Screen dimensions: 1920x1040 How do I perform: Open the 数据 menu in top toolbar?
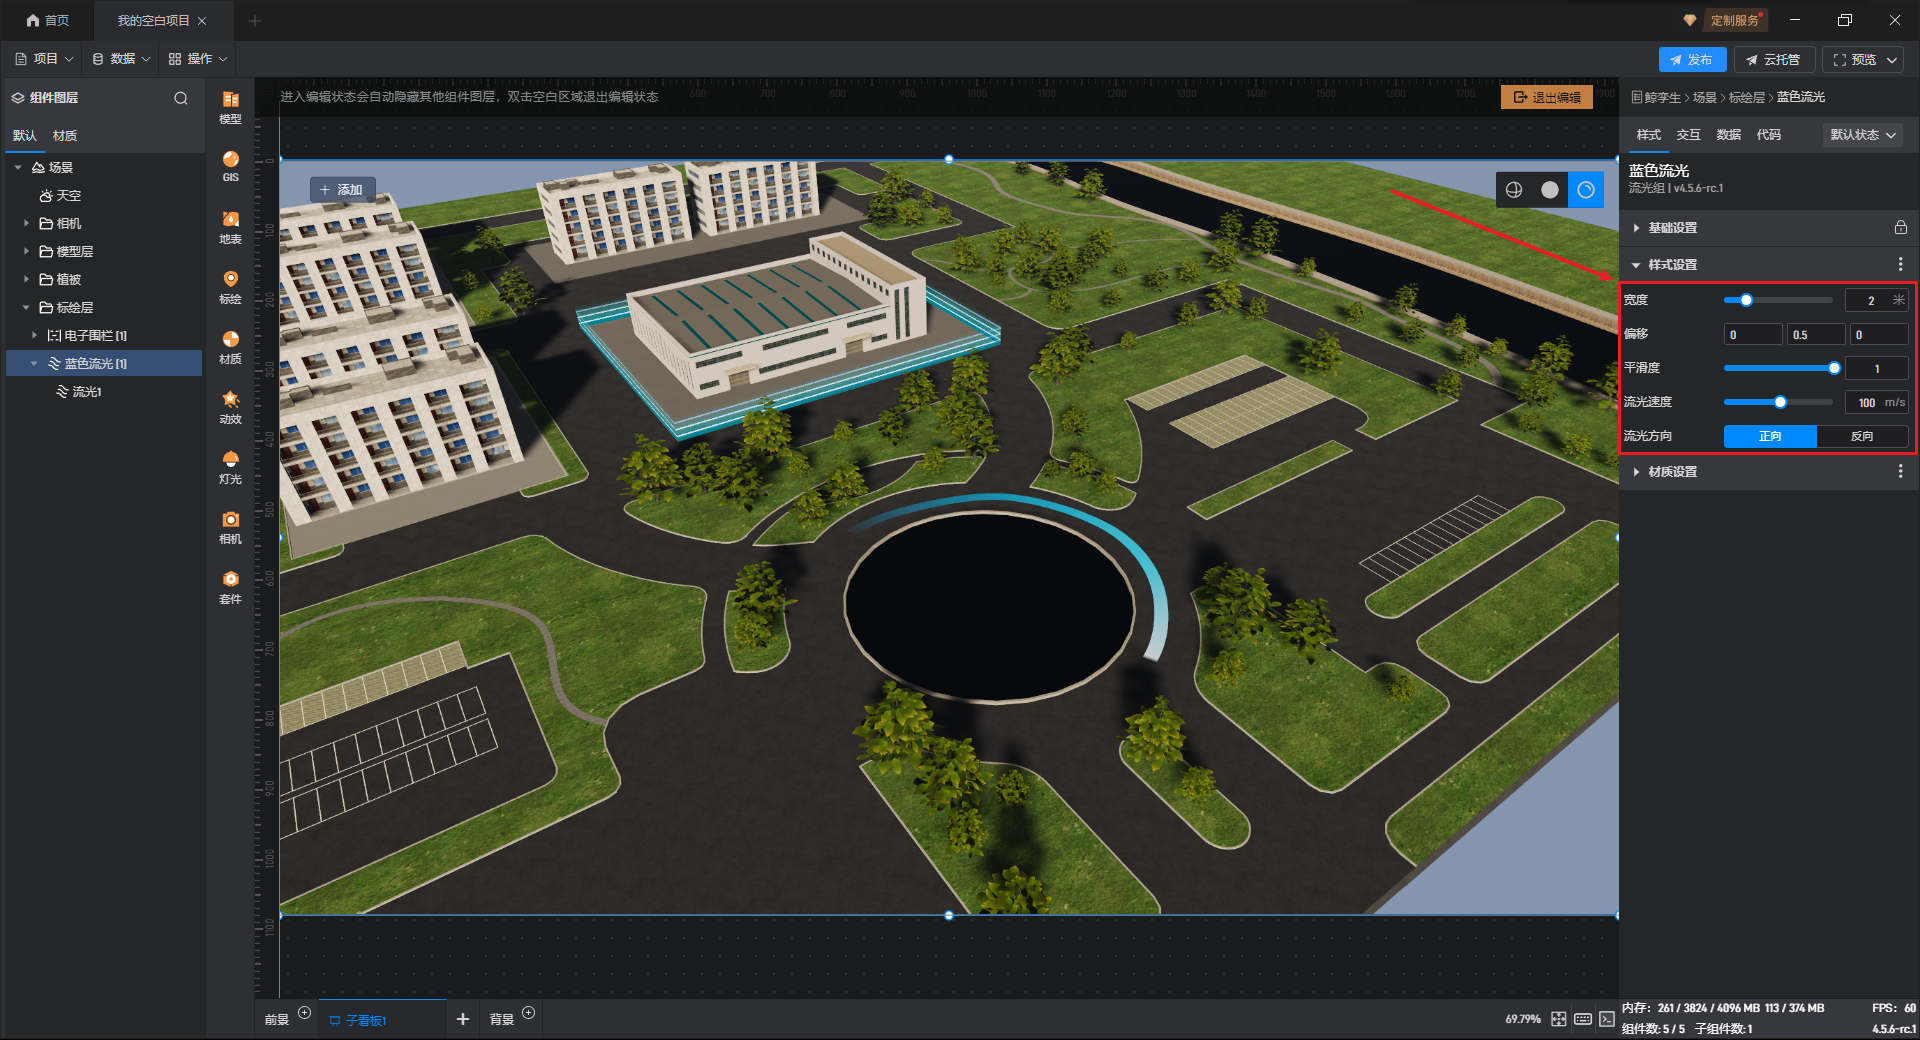(121, 59)
